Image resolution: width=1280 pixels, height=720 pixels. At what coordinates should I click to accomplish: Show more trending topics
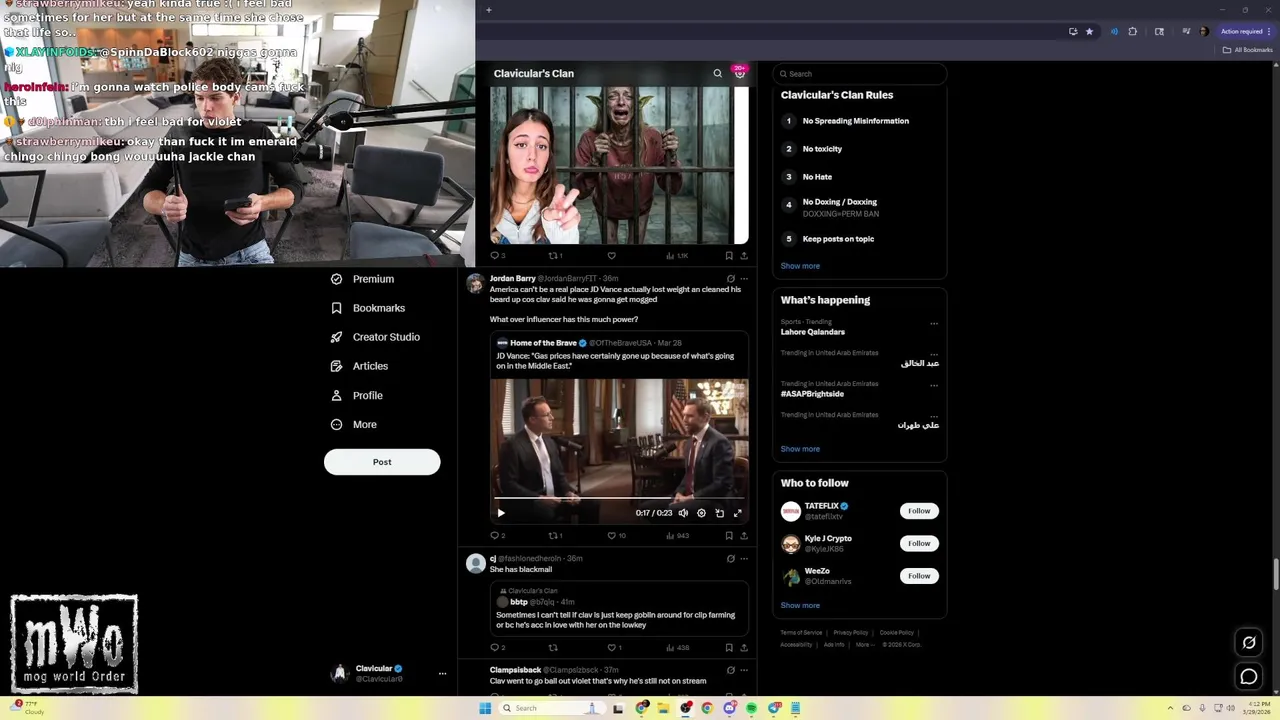(800, 449)
